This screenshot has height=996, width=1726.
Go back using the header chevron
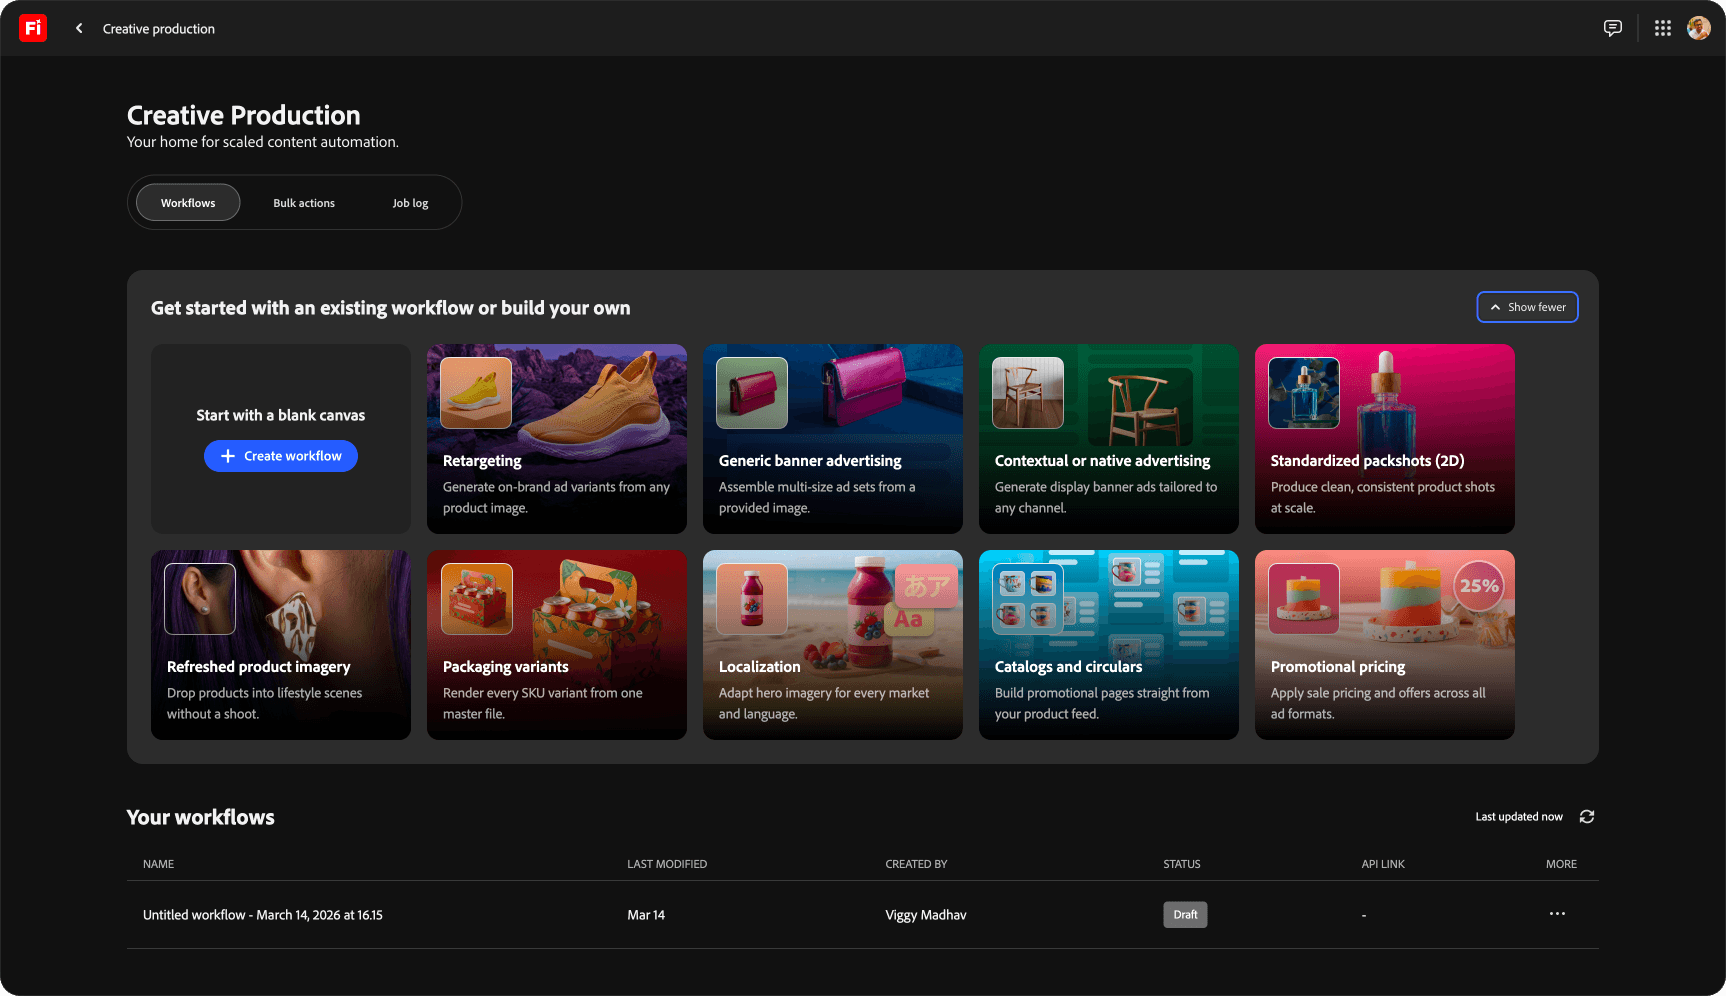coord(79,28)
